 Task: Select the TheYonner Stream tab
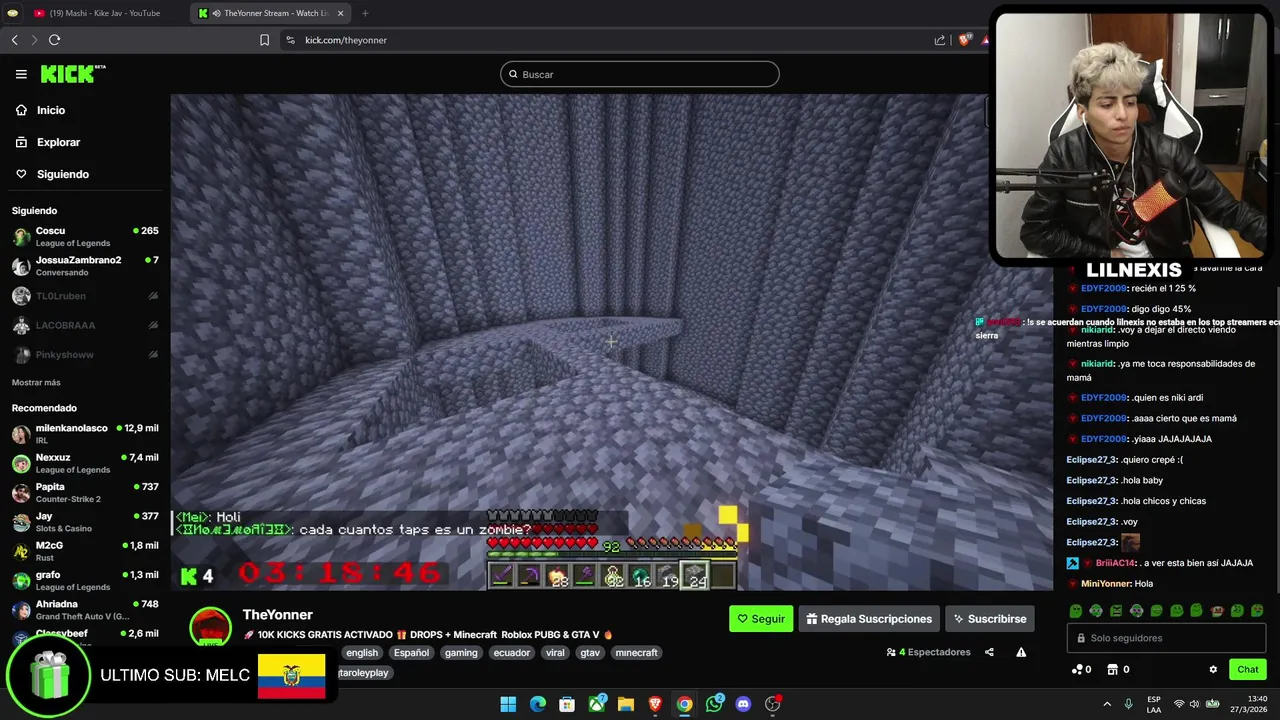click(x=270, y=13)
